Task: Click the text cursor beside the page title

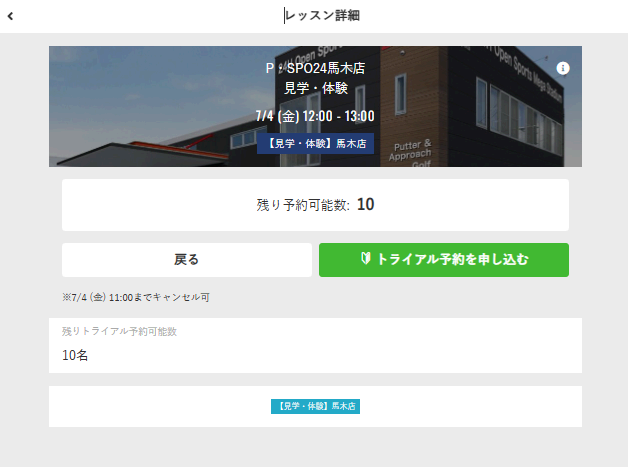Action: (x=285, y=16)
